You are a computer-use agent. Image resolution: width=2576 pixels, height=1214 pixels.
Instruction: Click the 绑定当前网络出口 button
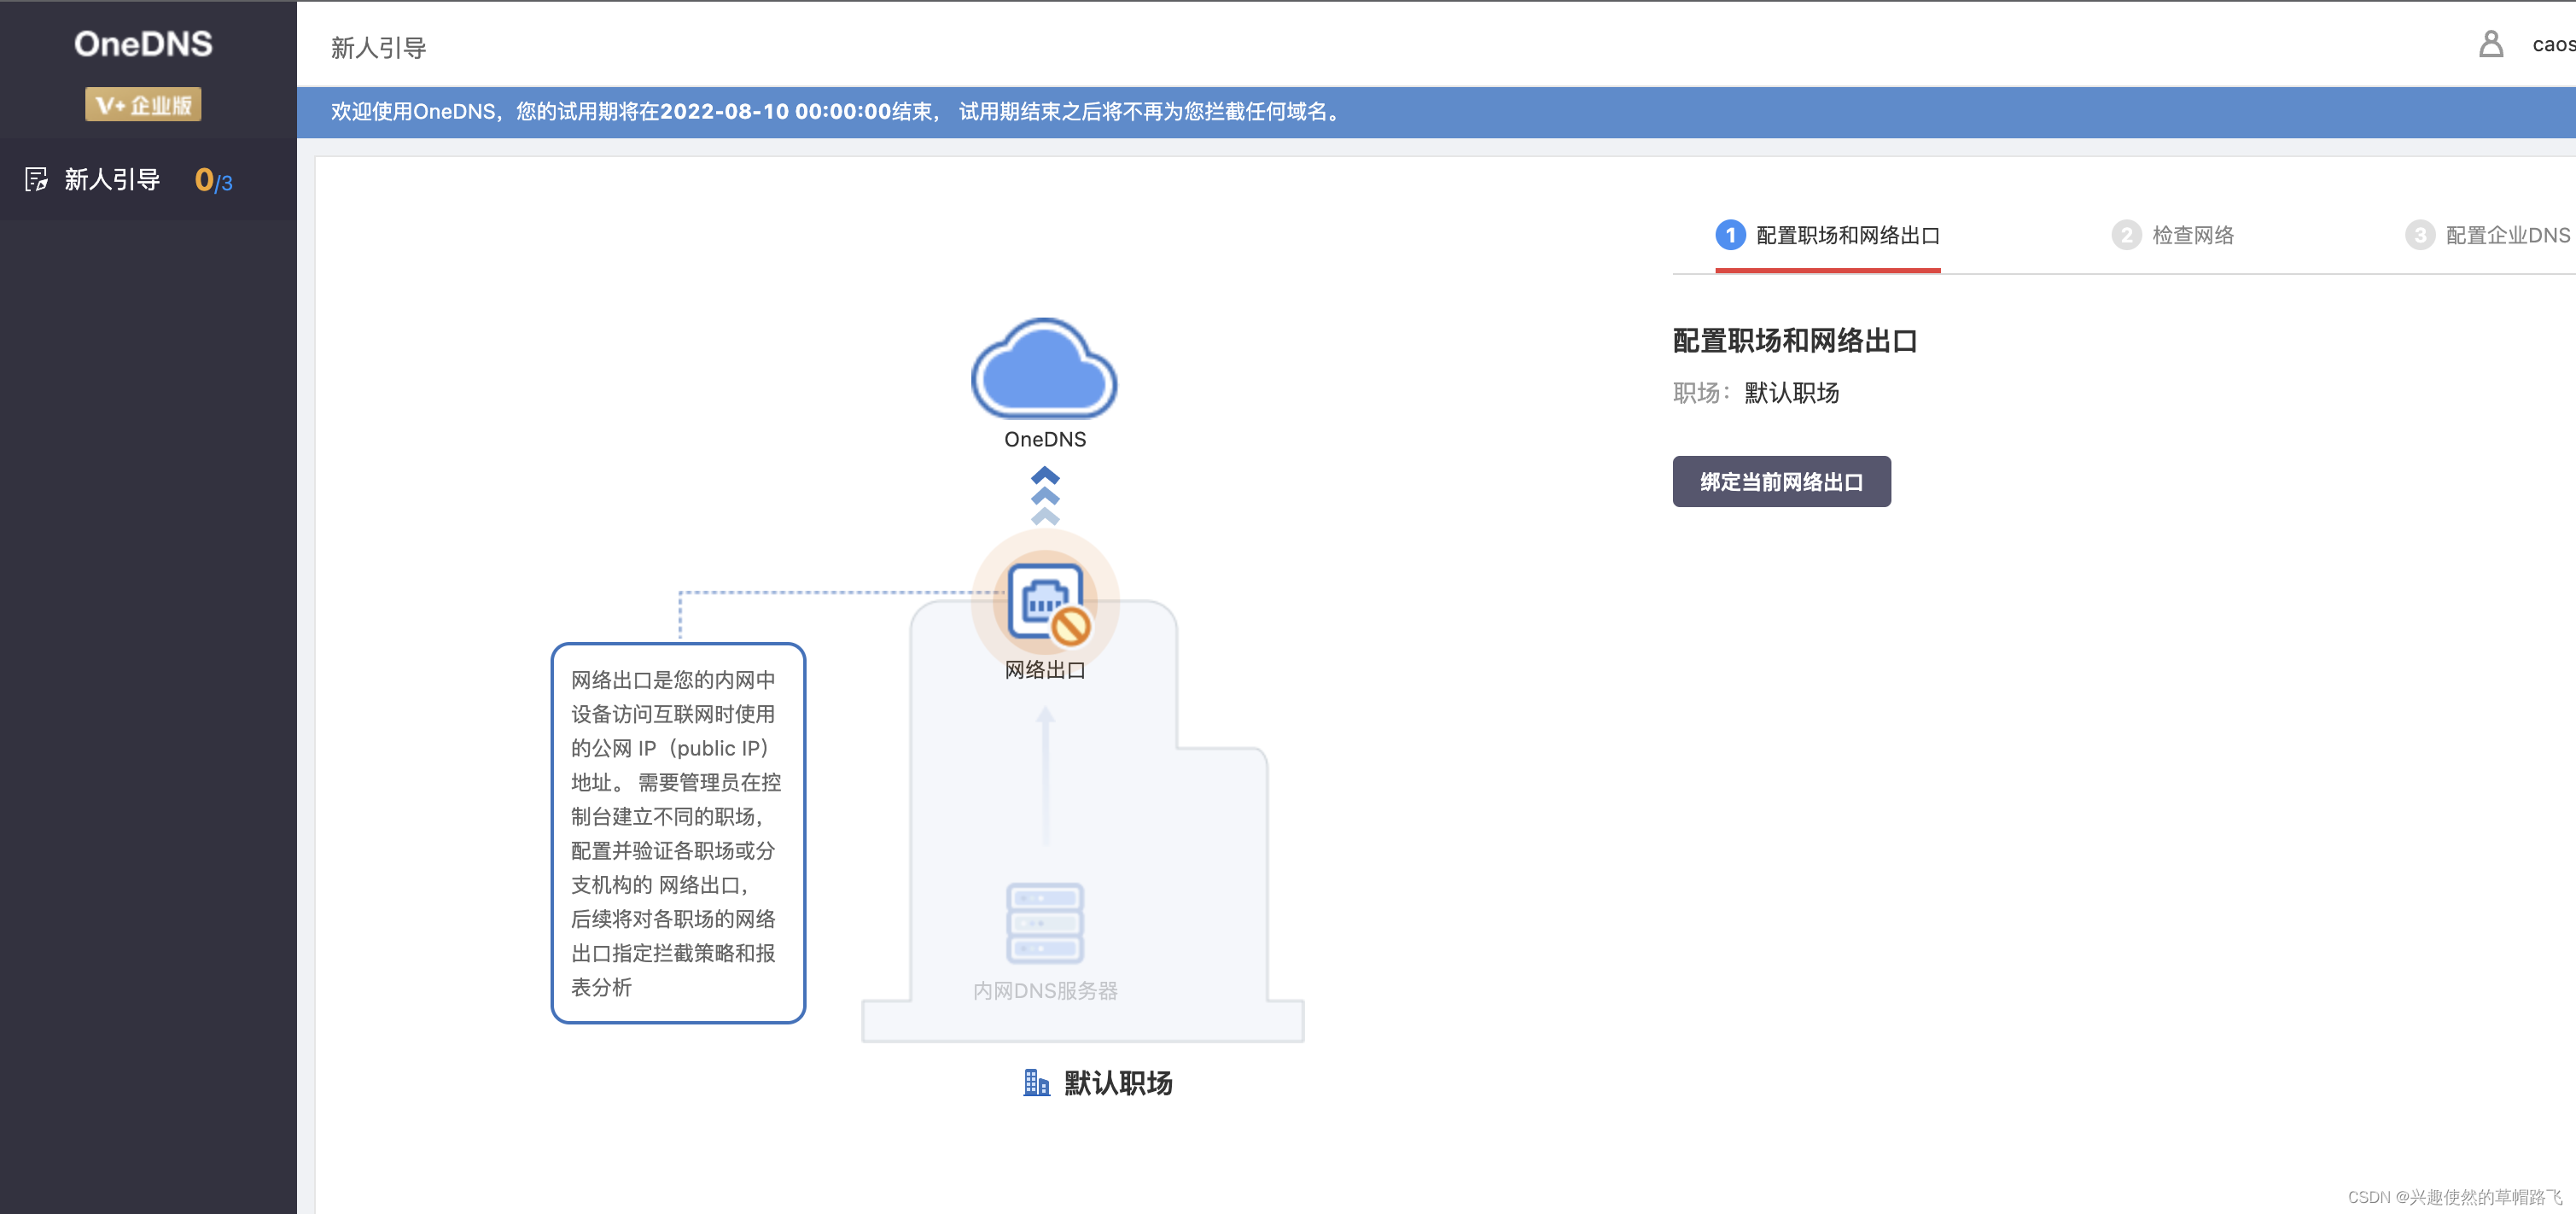click(x=1781, y=482)
